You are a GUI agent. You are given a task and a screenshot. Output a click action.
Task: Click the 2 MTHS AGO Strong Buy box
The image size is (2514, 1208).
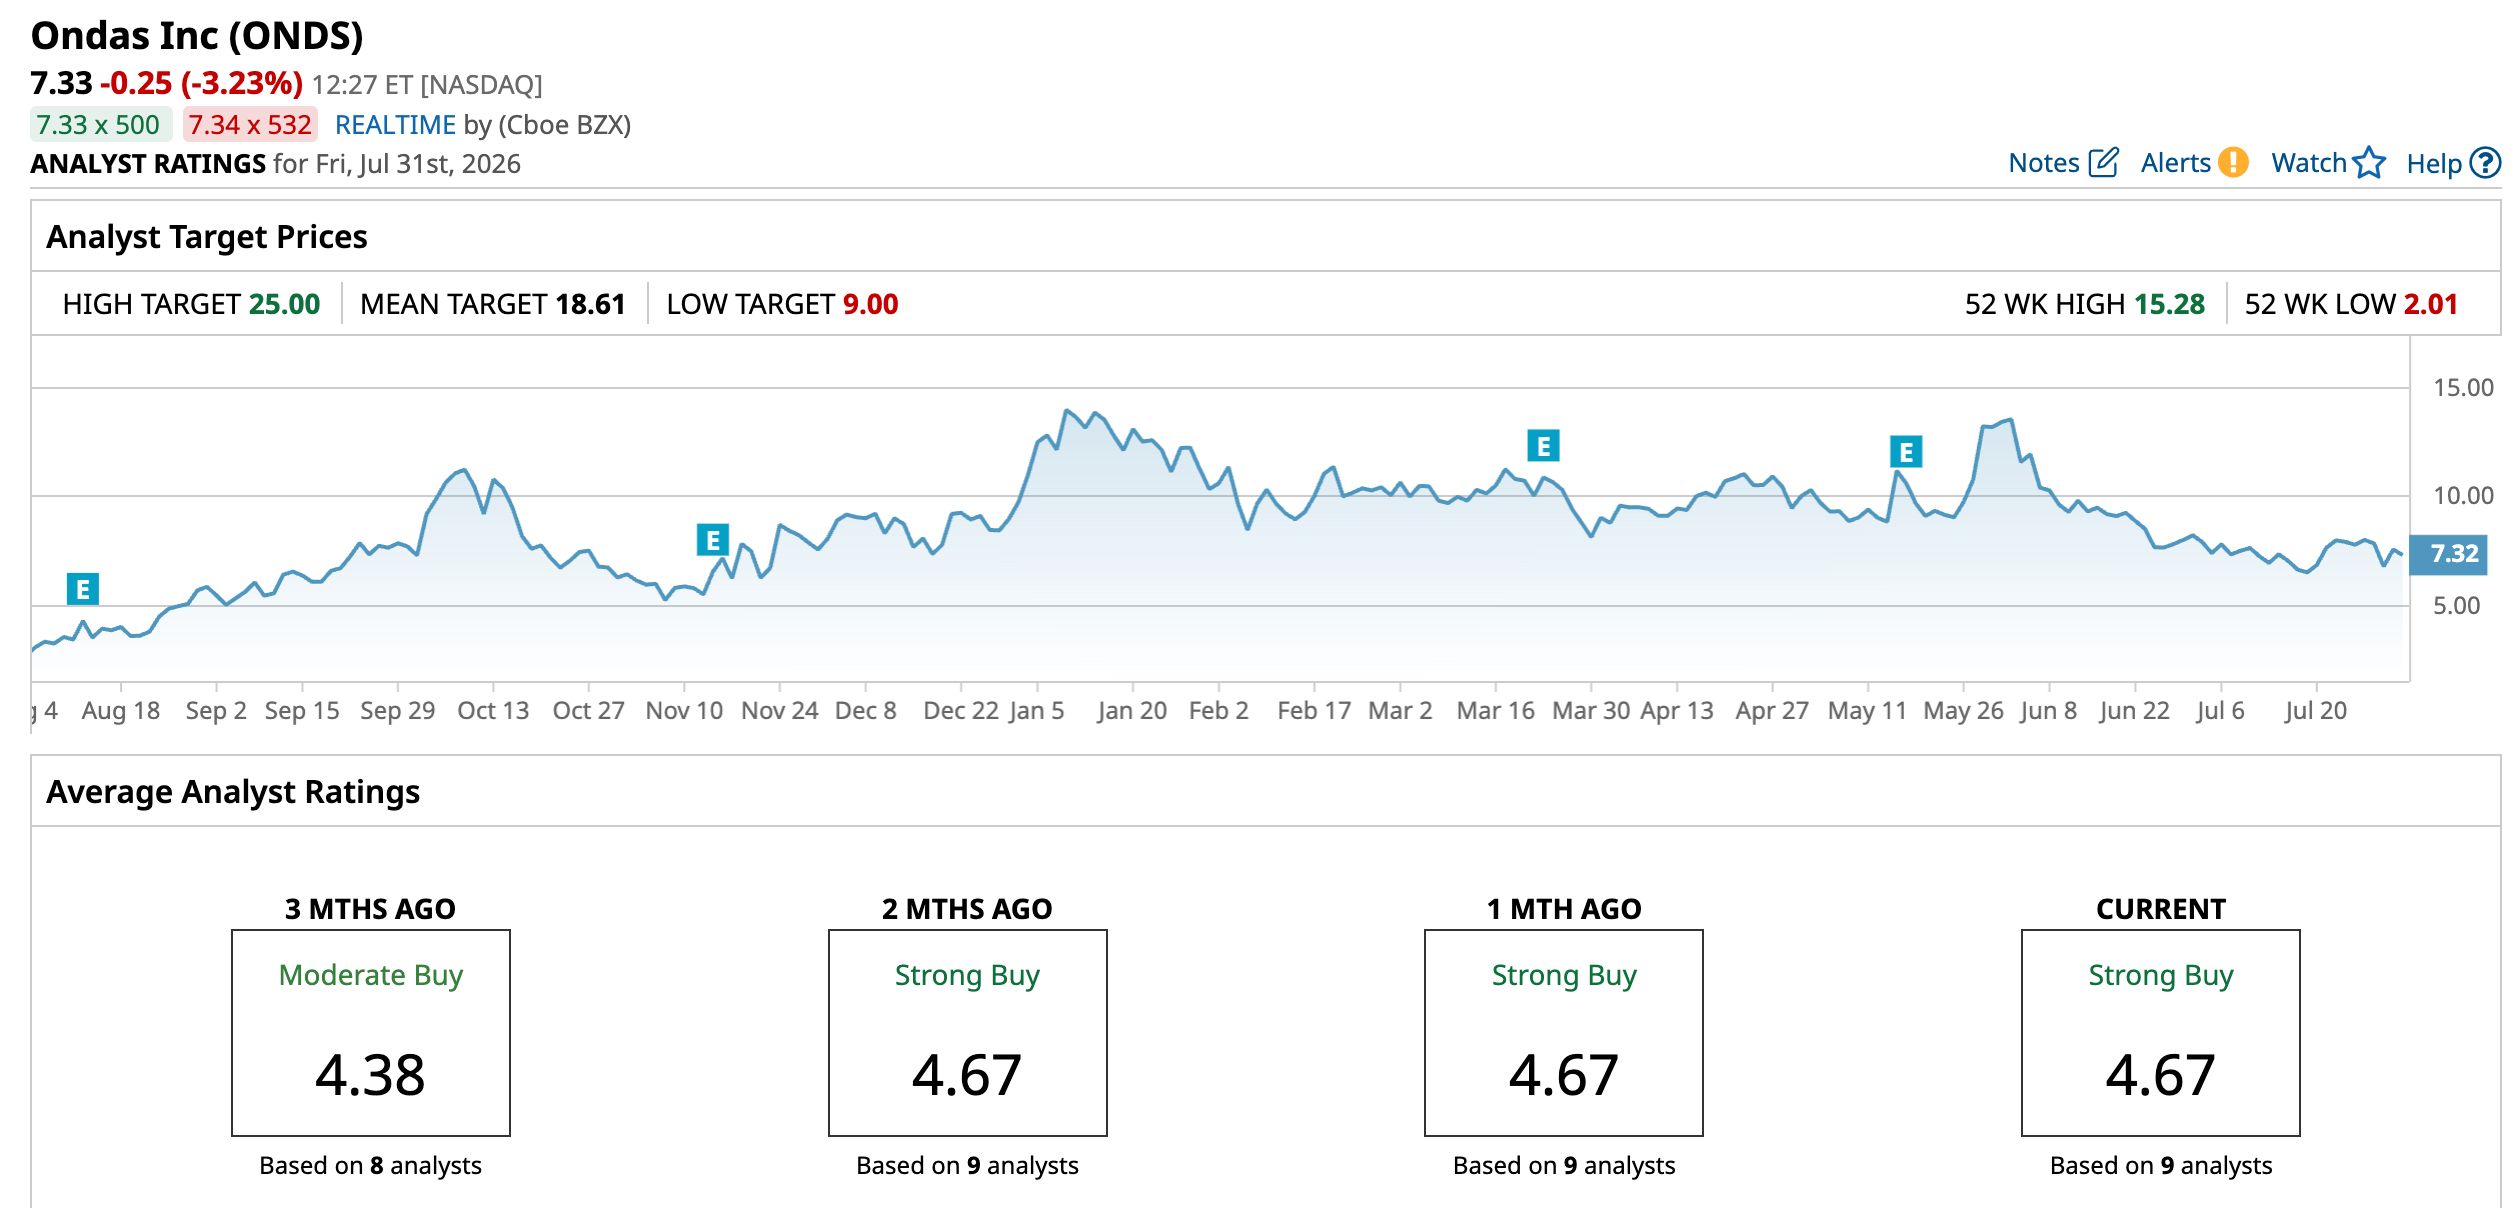[968, 1033]
